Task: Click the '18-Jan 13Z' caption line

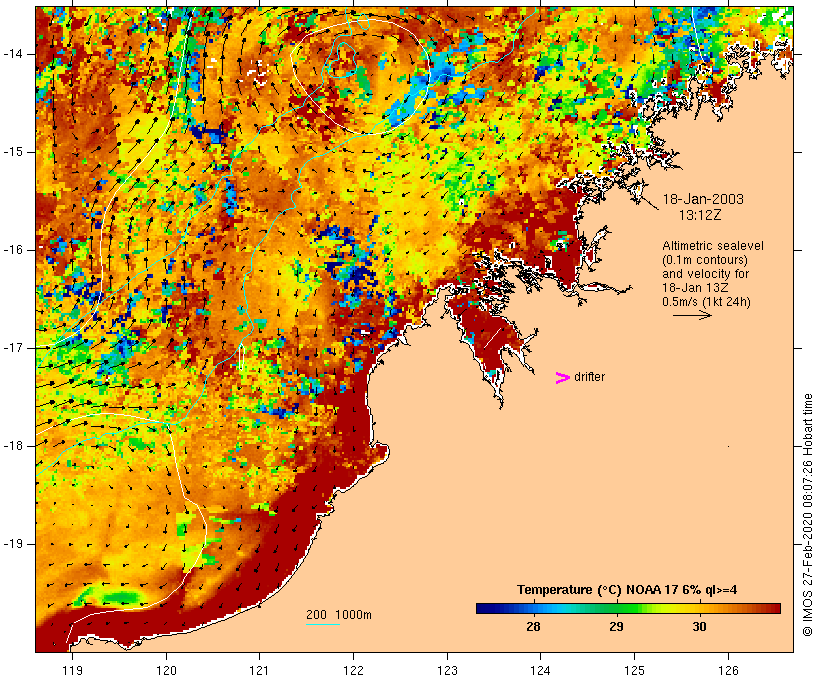Action: (695, 288)
